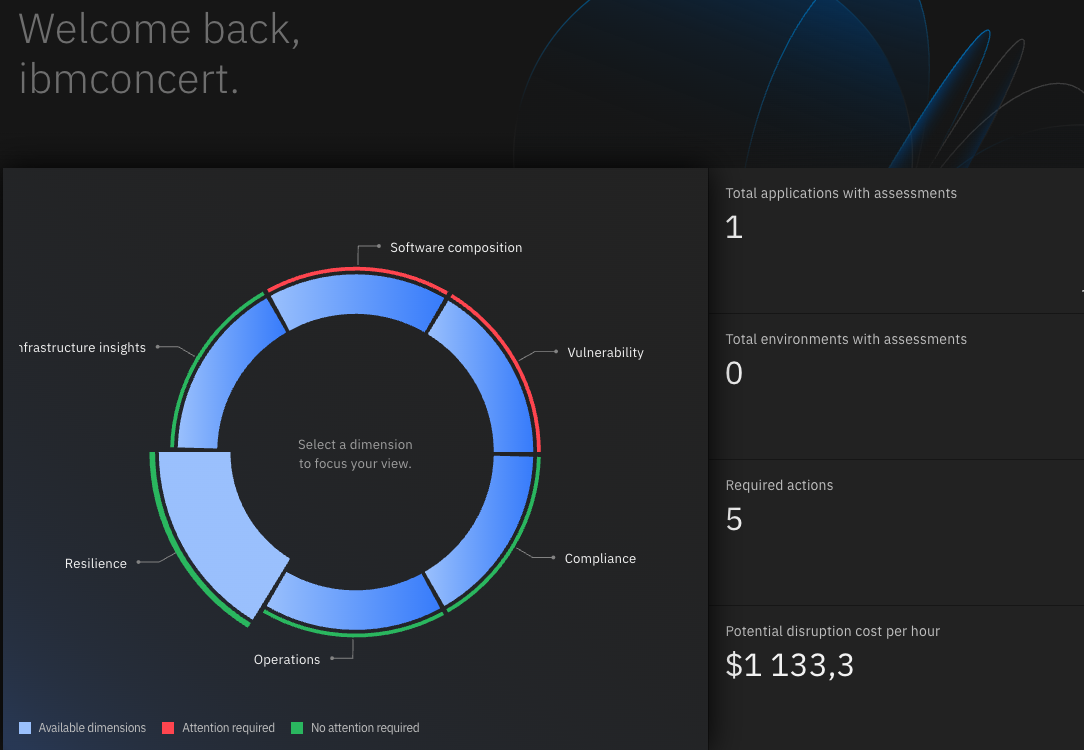Image resolution: width=1084 pixels, height=750 pixels.
Task: Click the Resilience chart label
Action: tap(95, 563)
